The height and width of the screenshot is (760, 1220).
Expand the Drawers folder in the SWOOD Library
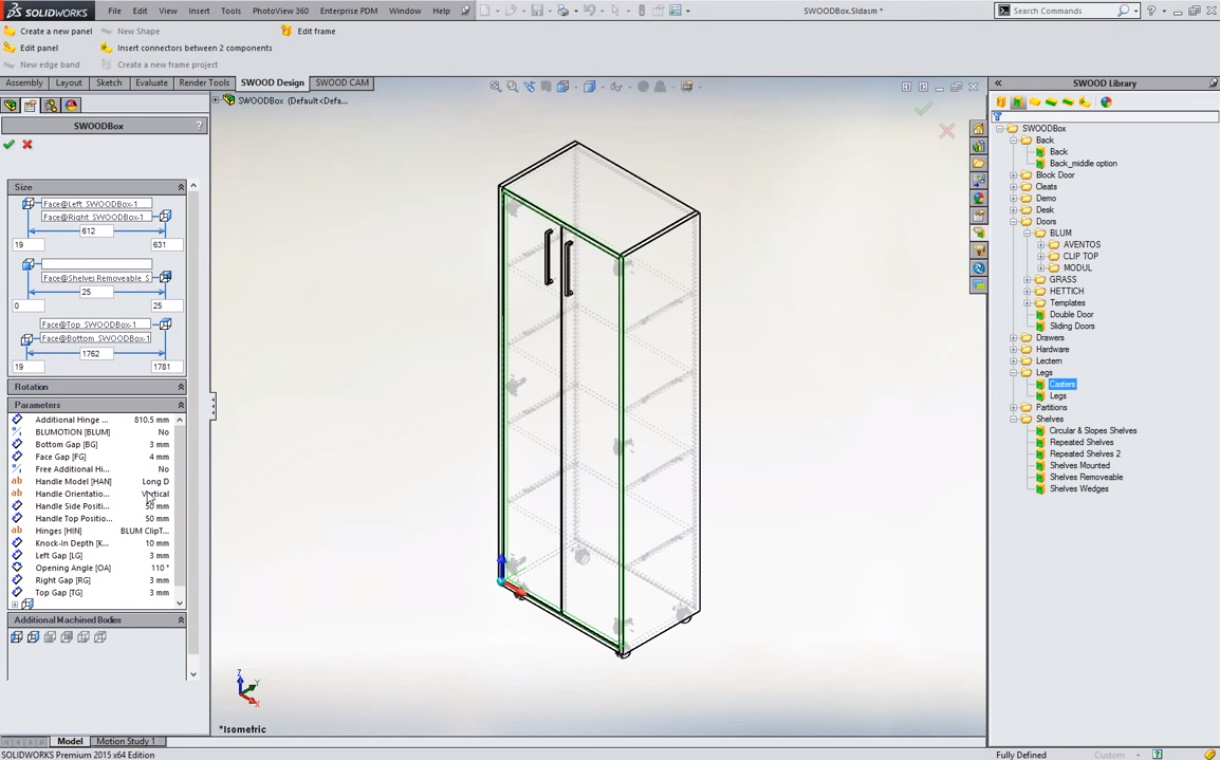[1013, 338]
